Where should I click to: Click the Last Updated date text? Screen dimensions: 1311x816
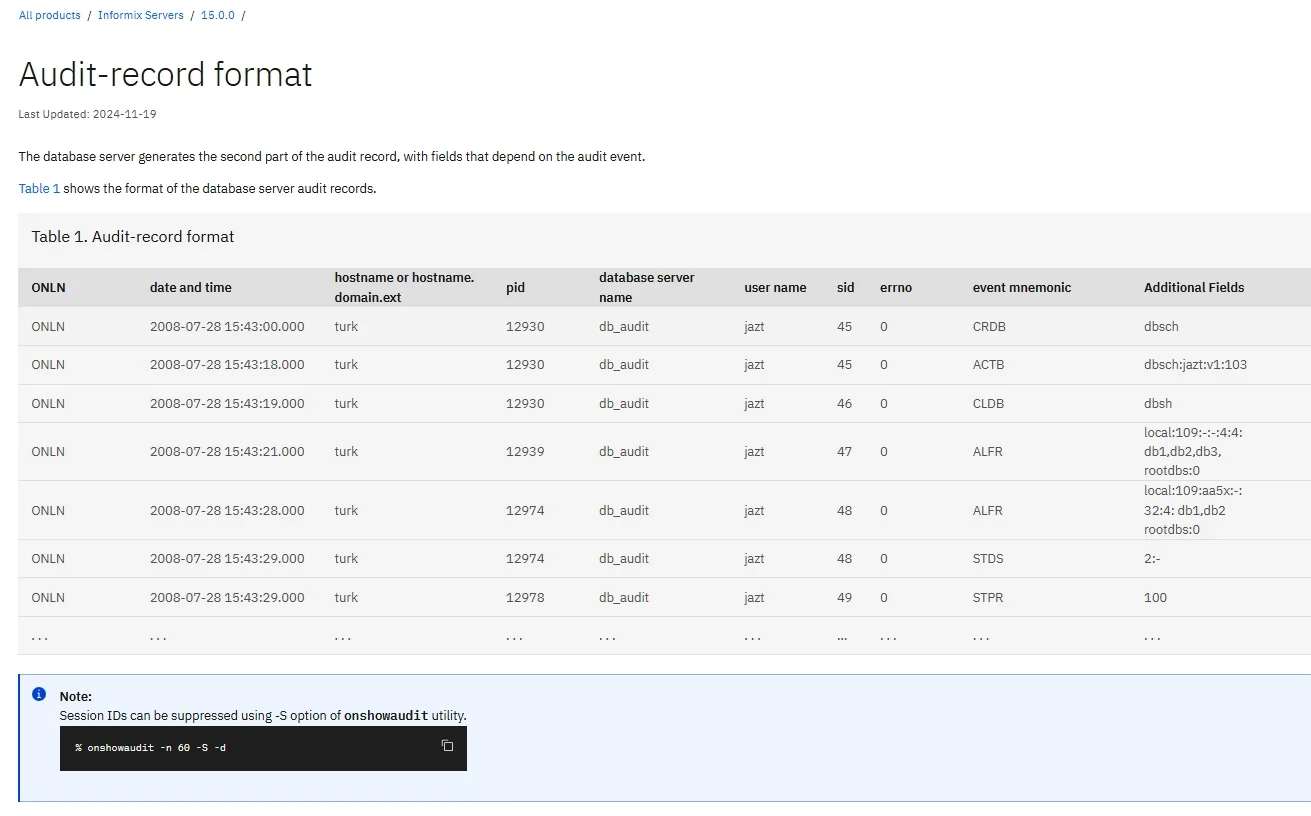(x=86, y=113)
